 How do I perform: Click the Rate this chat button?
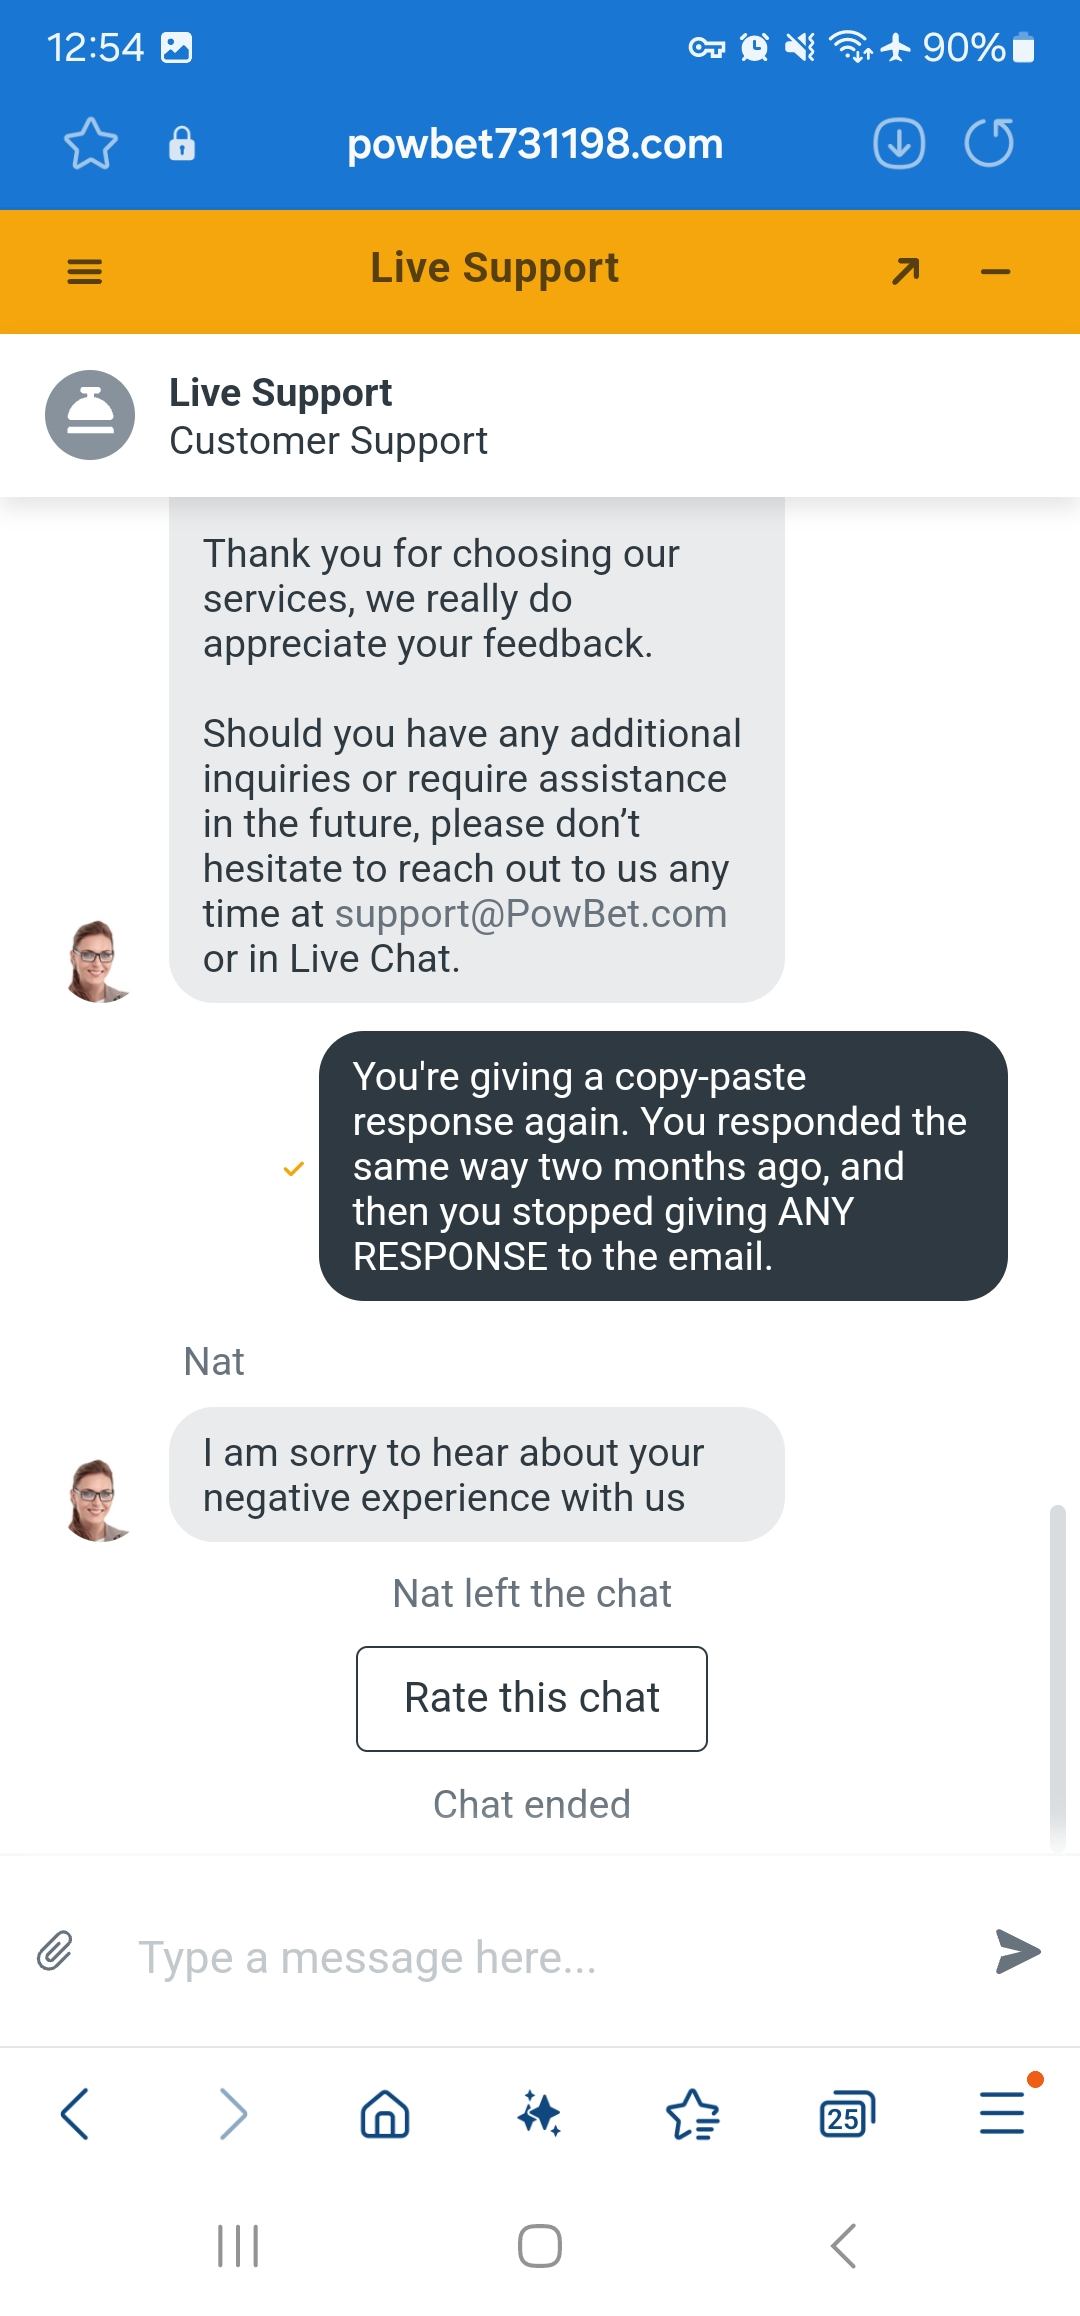coord(532,1698)
